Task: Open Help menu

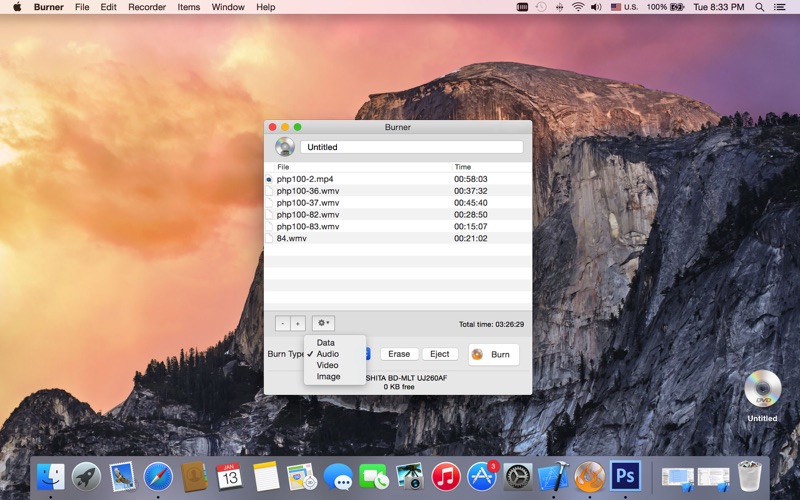Action: [266, 7]
